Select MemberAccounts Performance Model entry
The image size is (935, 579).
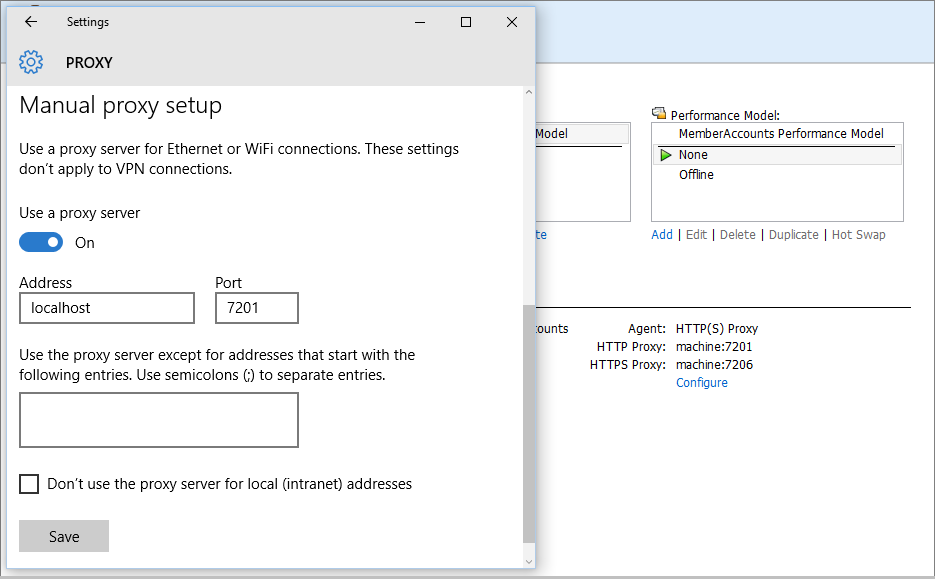[x=781, y=134]
